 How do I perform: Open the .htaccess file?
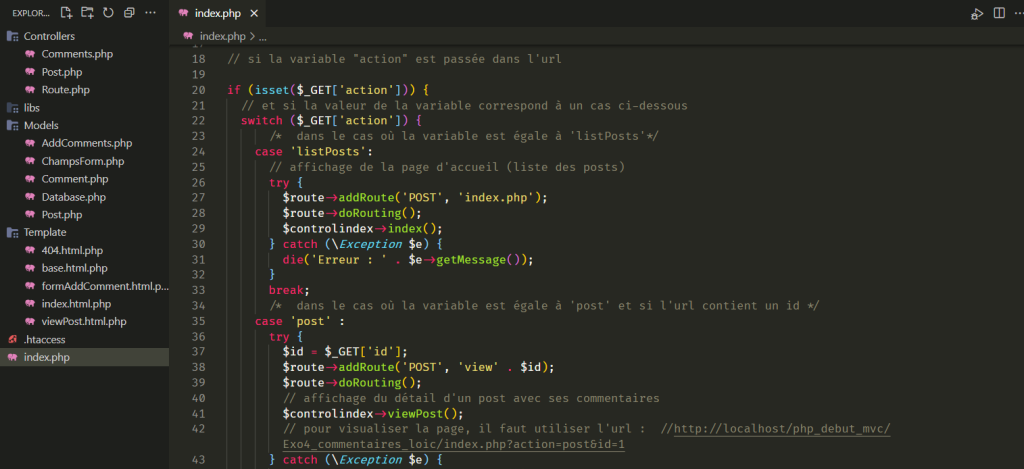pos(45,339)
